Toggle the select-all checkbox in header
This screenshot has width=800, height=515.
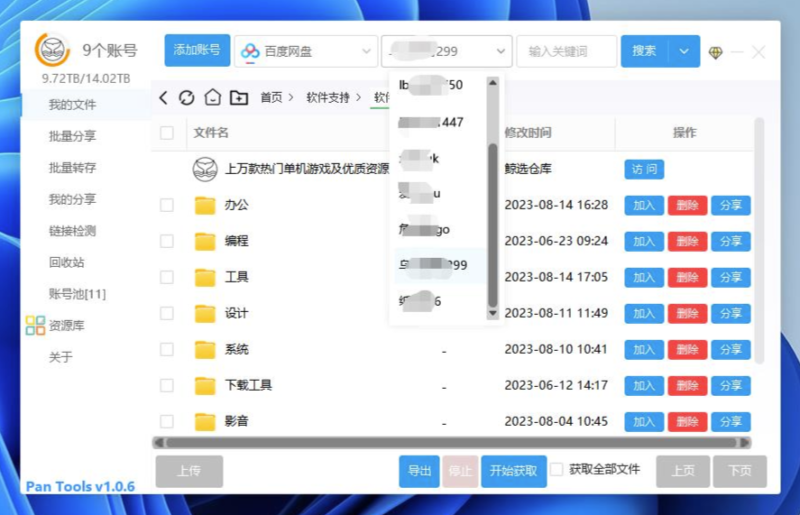pos(167,133)
